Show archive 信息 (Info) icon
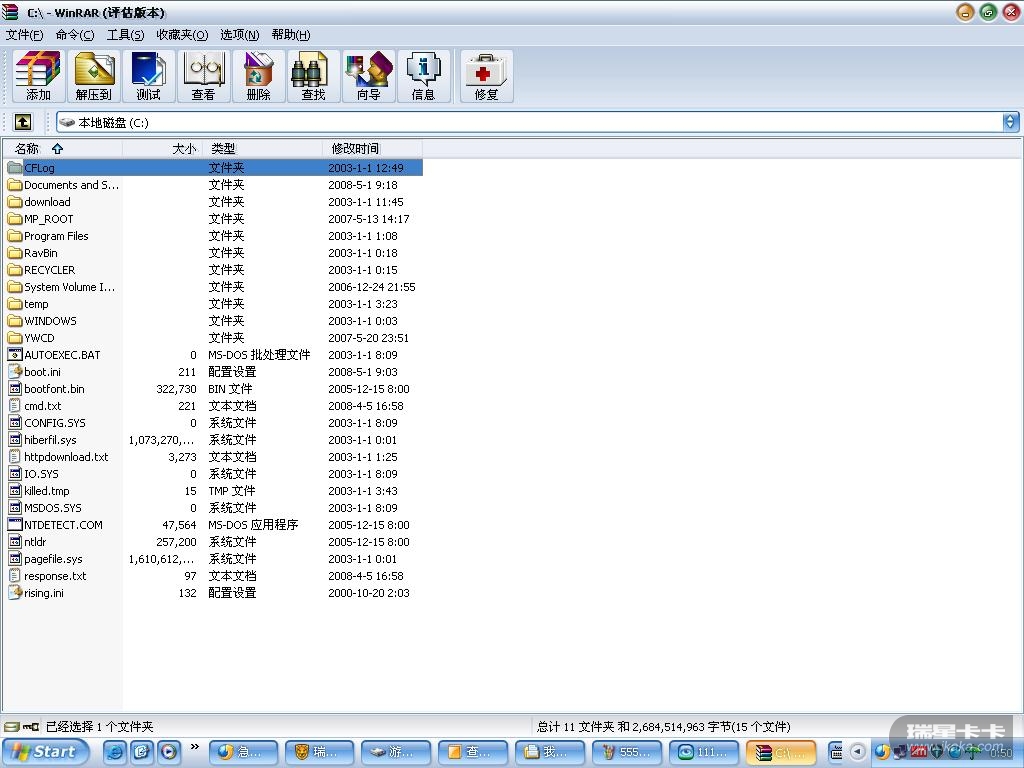 424,76
